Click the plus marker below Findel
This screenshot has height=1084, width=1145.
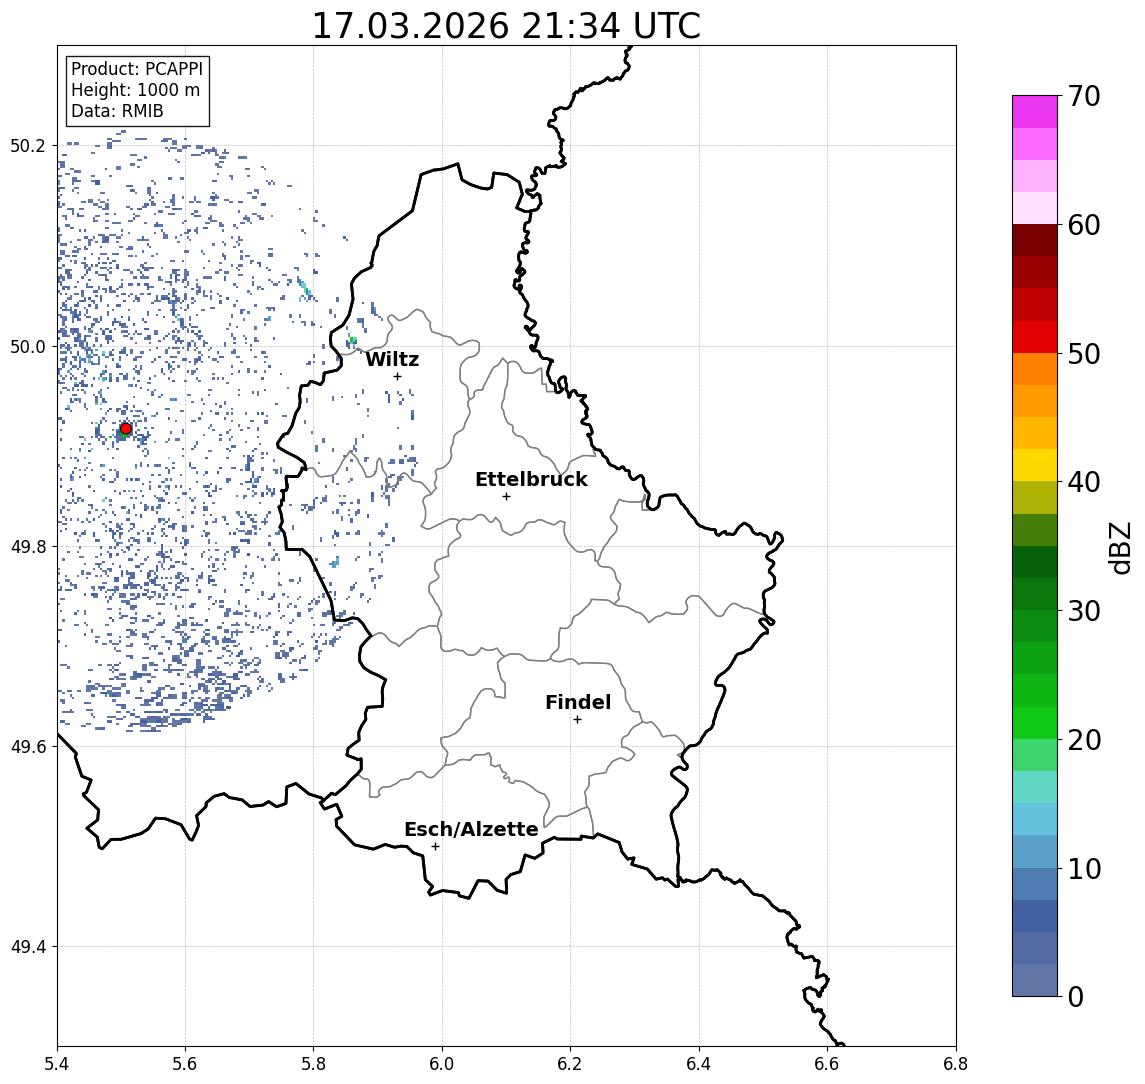(577, 720)
